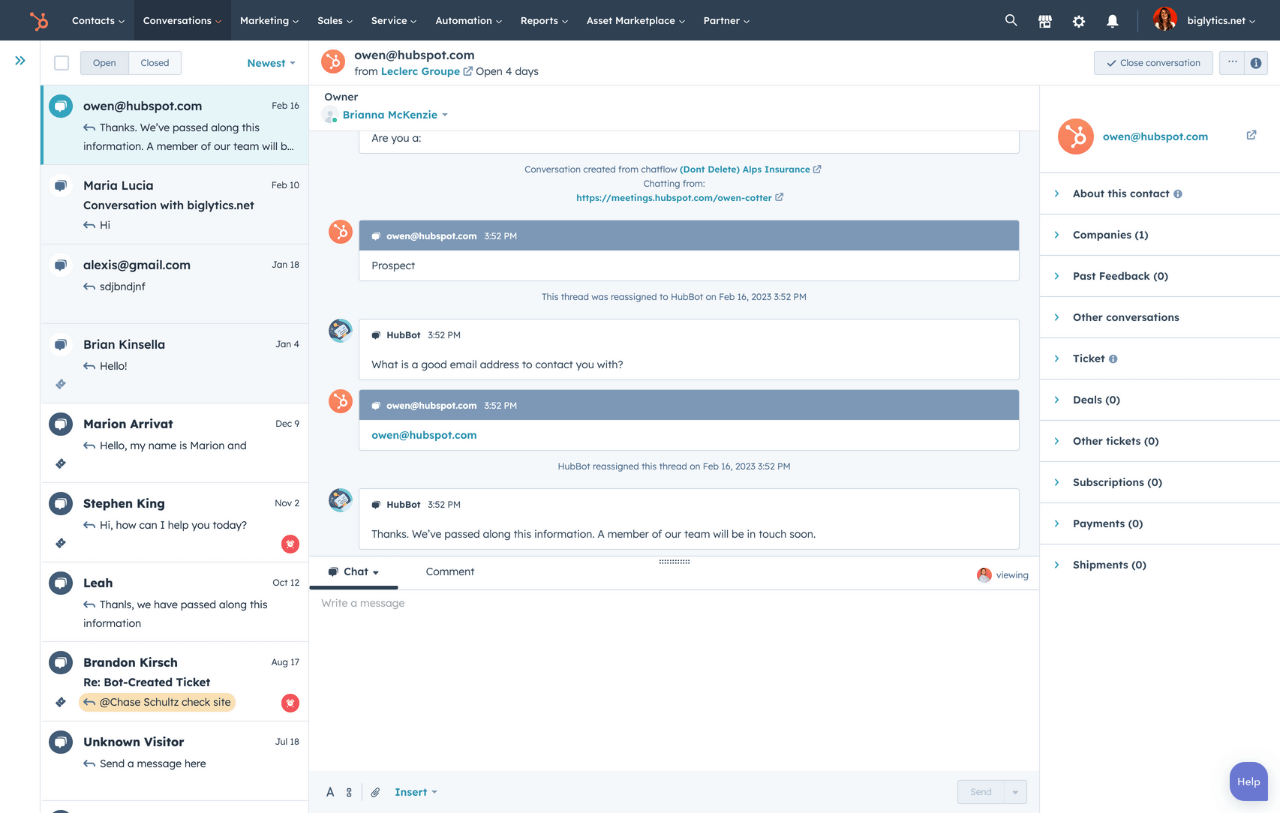Open text formatting options with the A icon
Screen dimensions: 1280x813
click(330, 791)
